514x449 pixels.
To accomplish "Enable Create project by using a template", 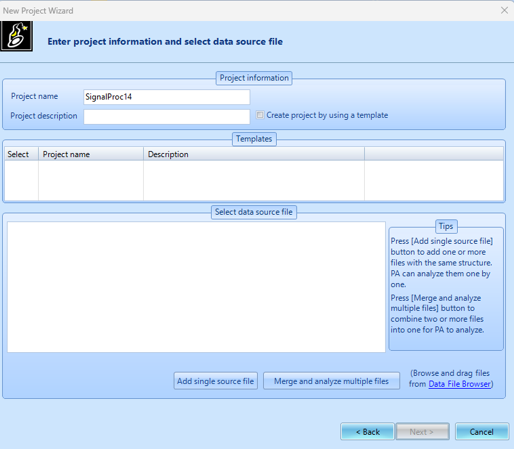I will pos(260,115).
